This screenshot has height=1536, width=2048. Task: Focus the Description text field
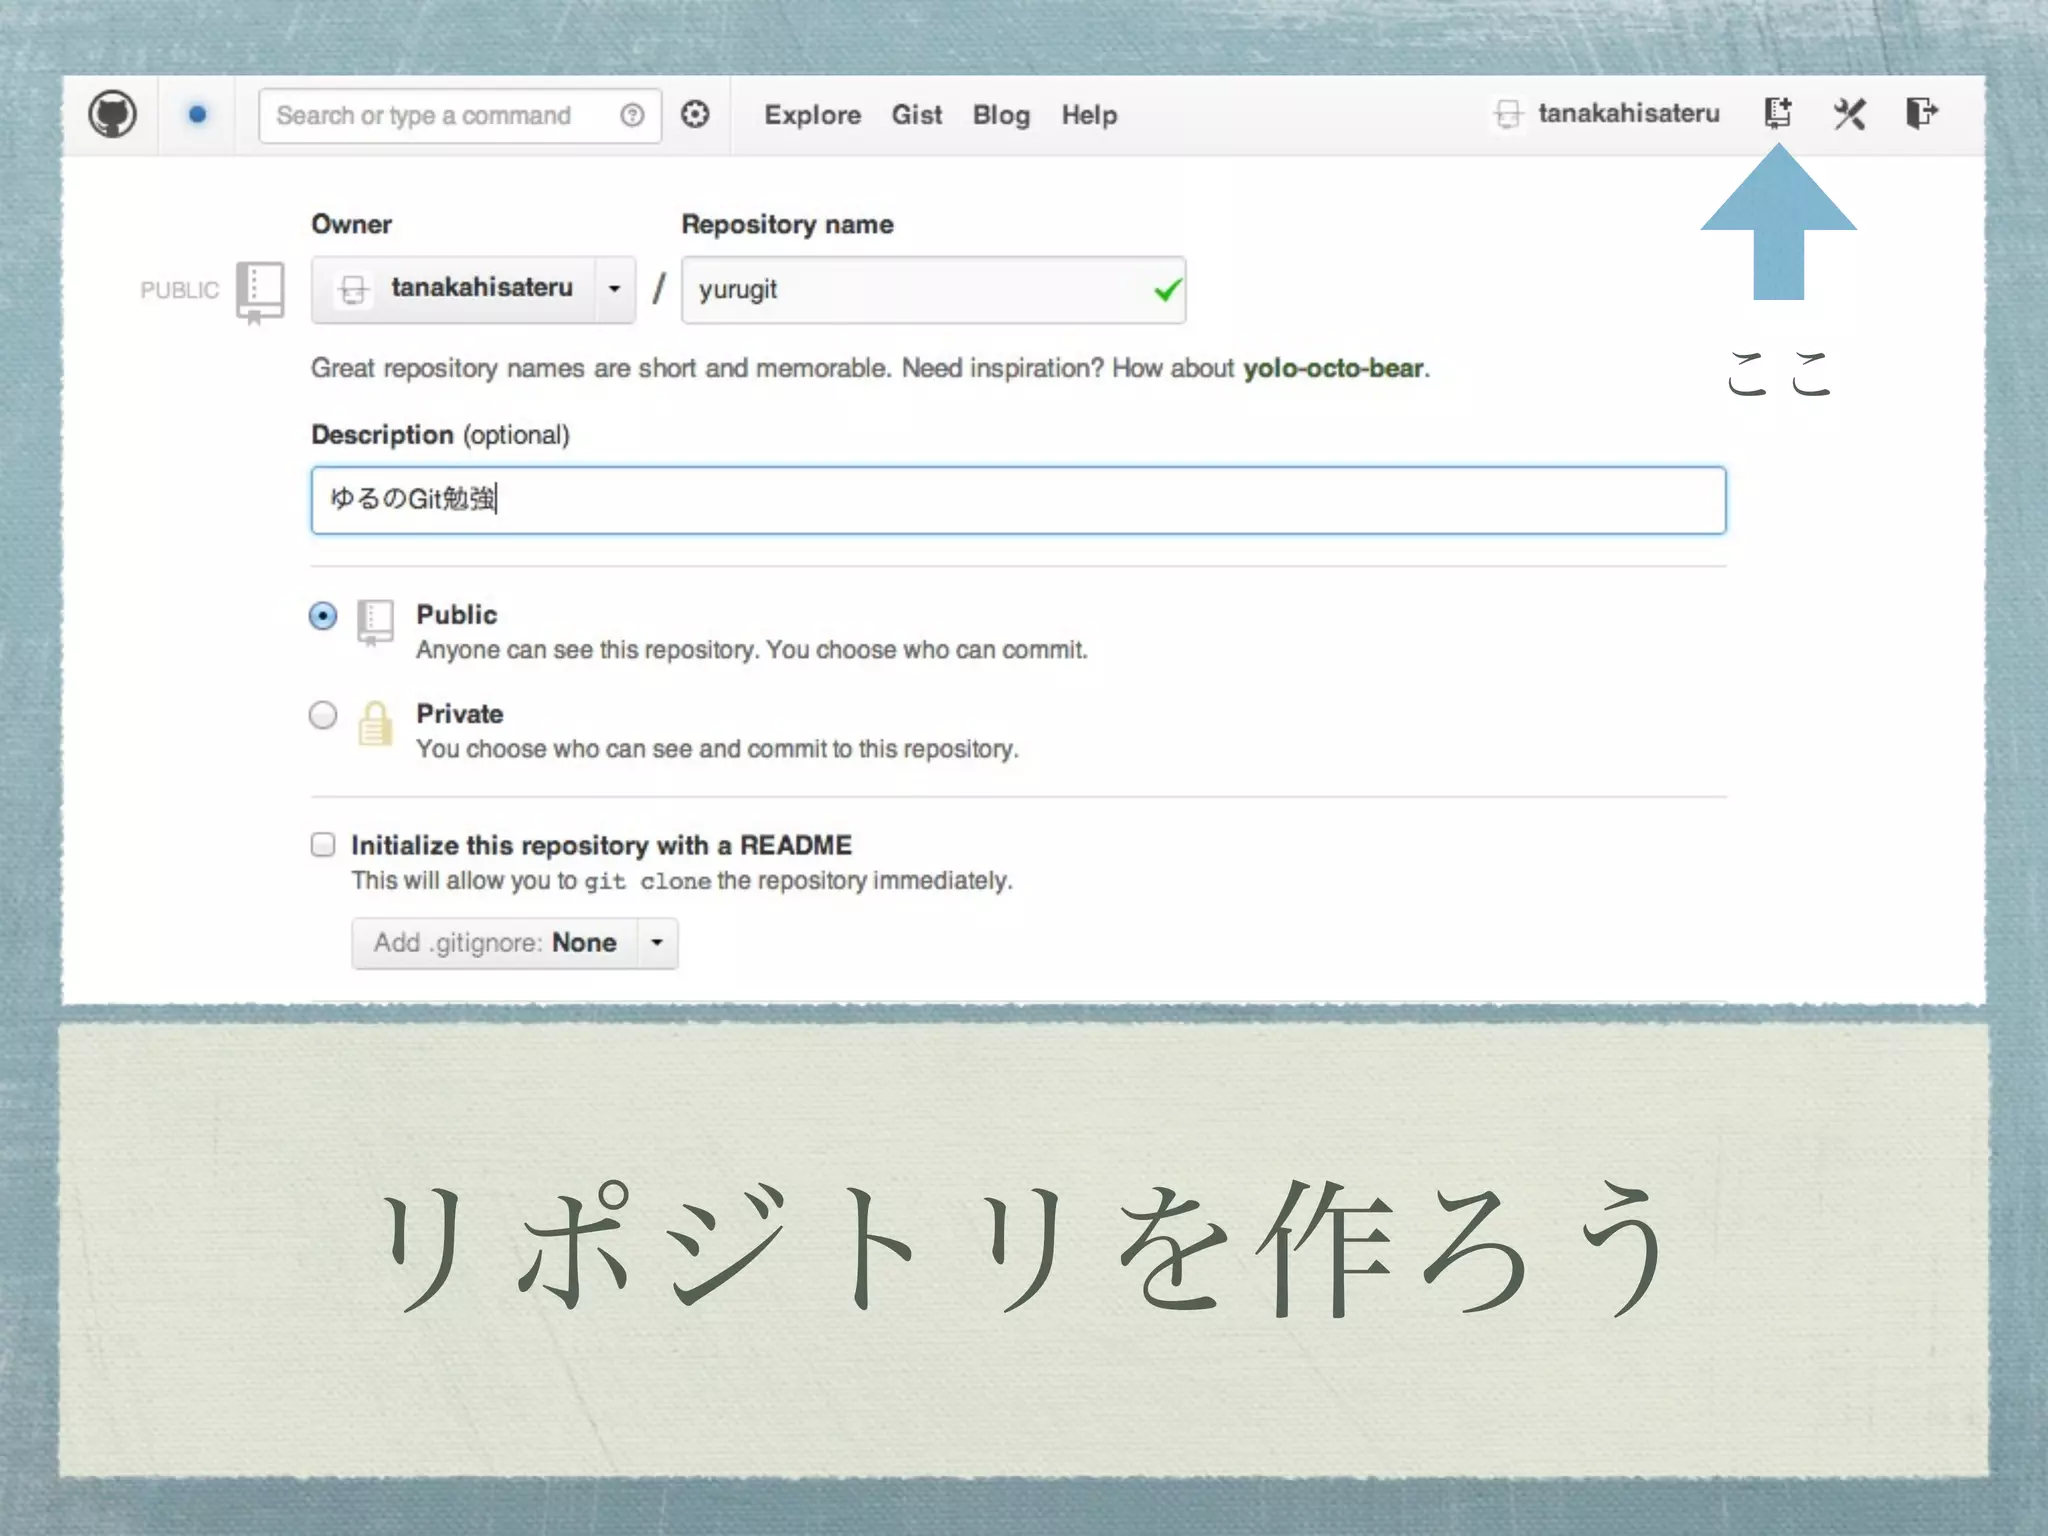(x=1018, y=500)
